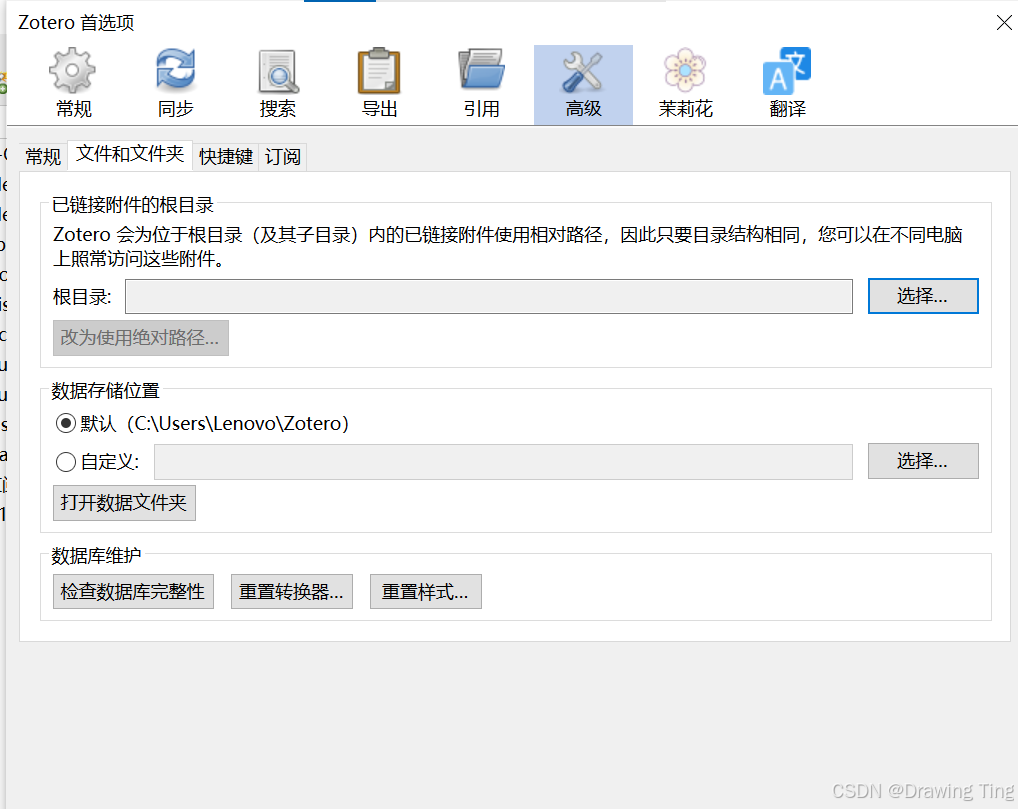Switch to the 订阅 feeds tab
This screenshot has height=809, width=1018.
point(282,156)
